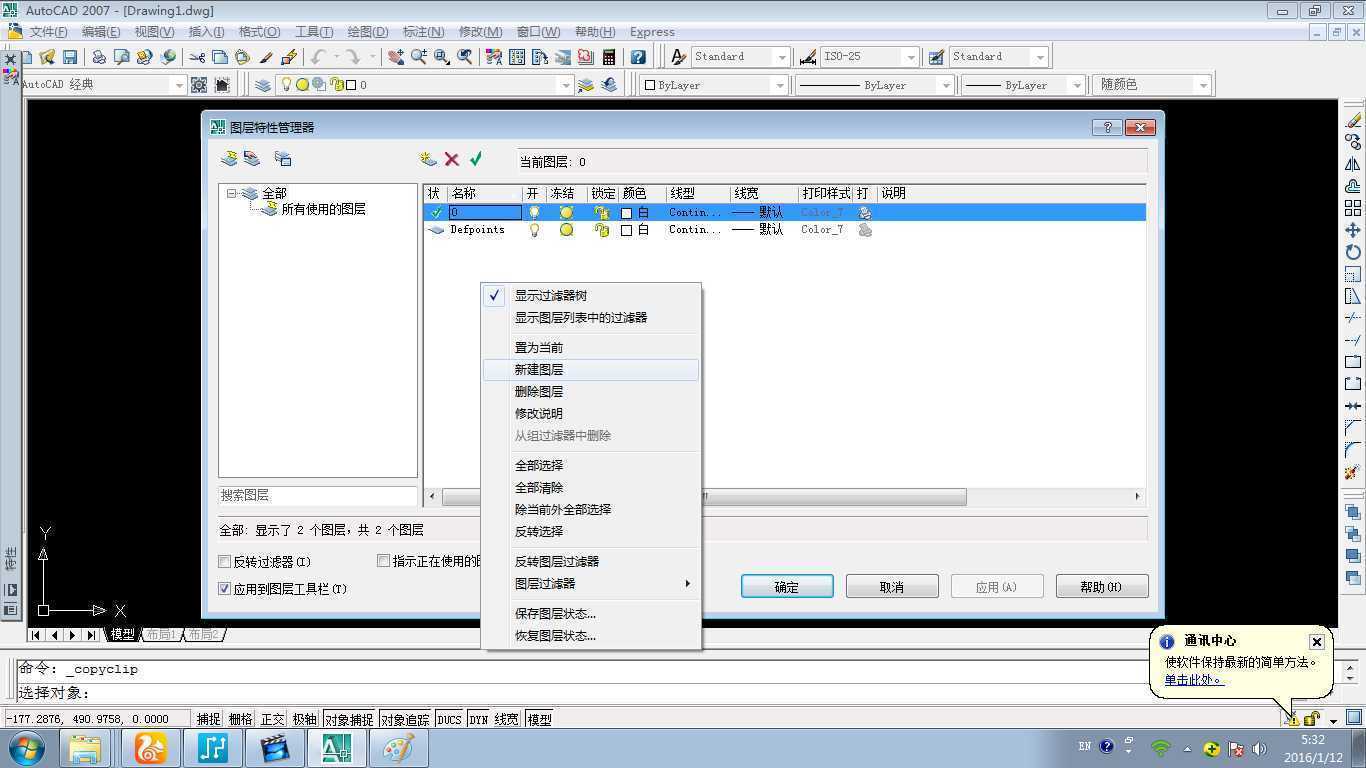Toggle the On lightbulb for Defpoints layer
The height and width of the screenshot is (768, 1366).
[x=534, y=230]
